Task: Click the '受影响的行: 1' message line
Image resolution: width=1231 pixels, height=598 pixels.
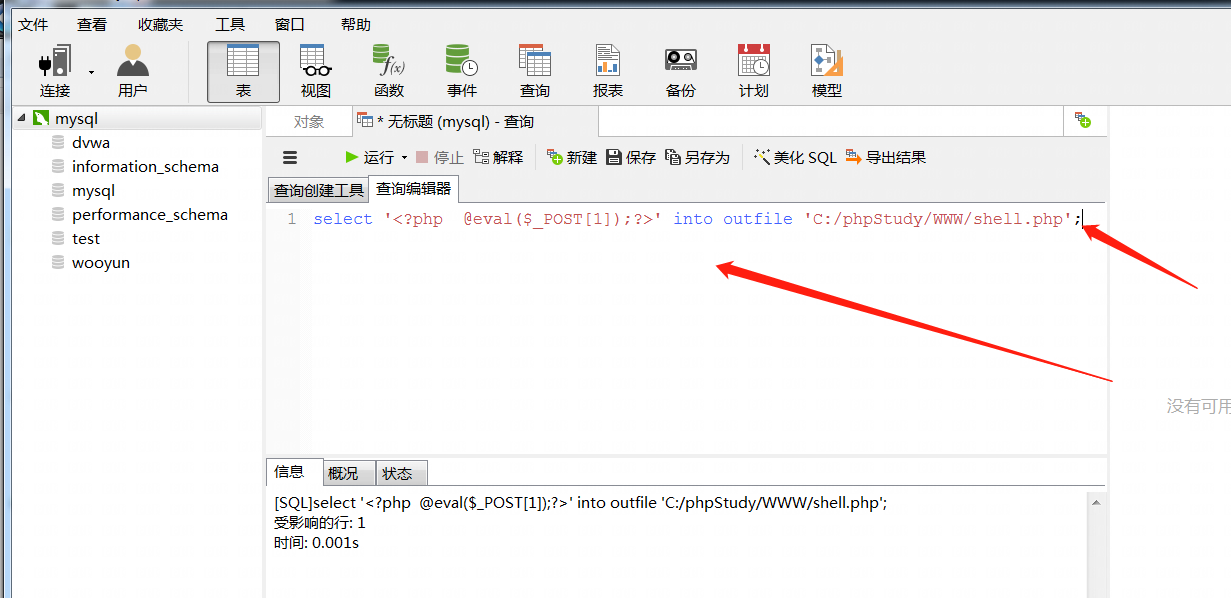Action: [x=320, y=523]
